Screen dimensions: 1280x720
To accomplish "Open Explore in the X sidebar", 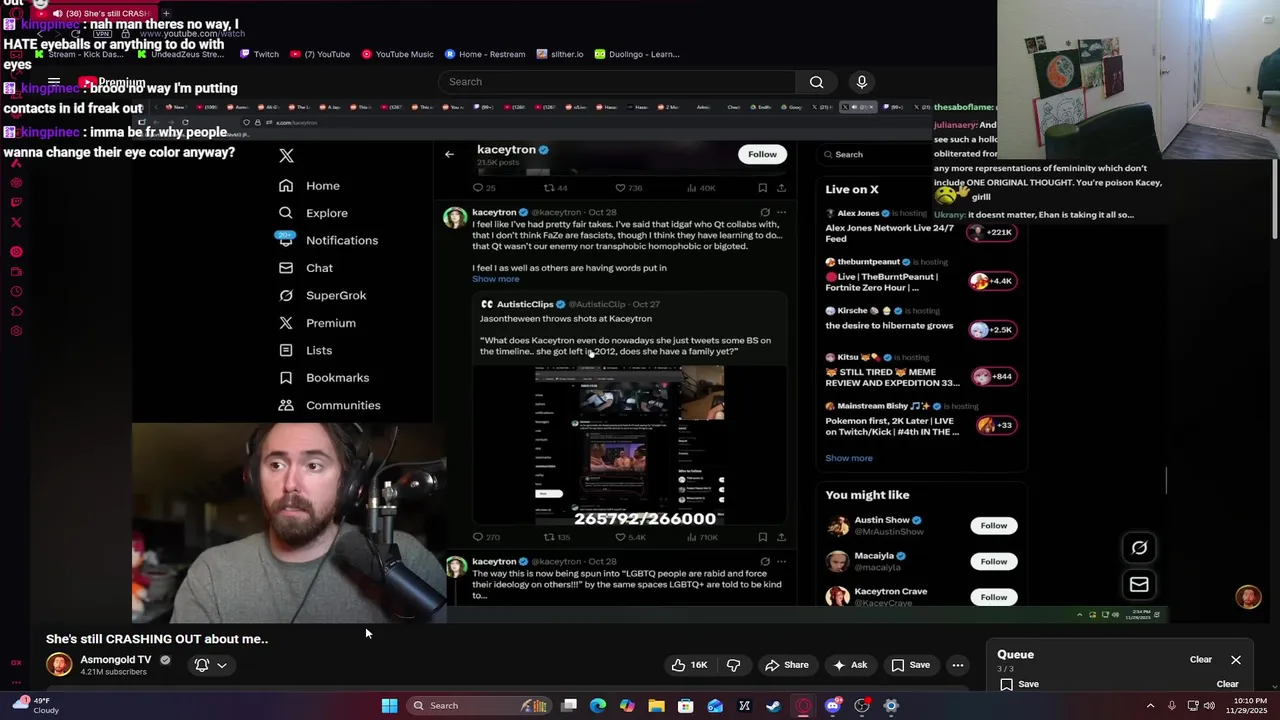I will click(314, 213).
